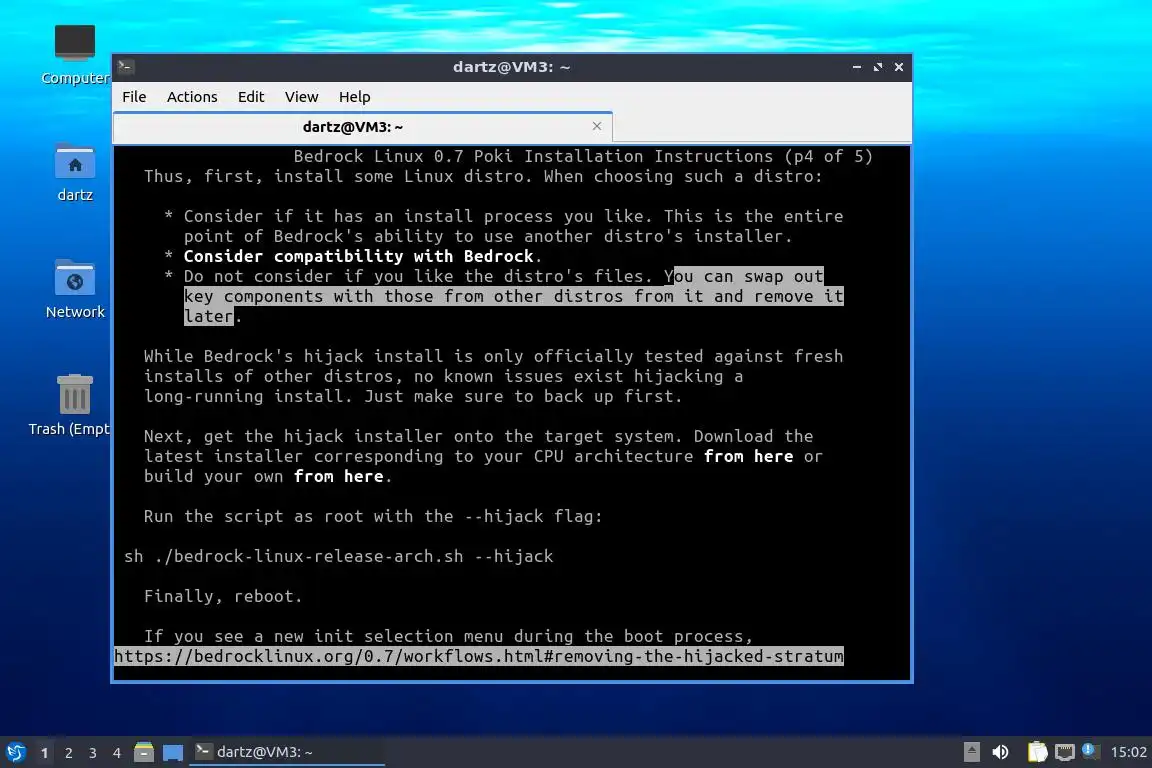The image size is (1152, 768).
Task: Close the terminal window
Action: pos(899,67)
